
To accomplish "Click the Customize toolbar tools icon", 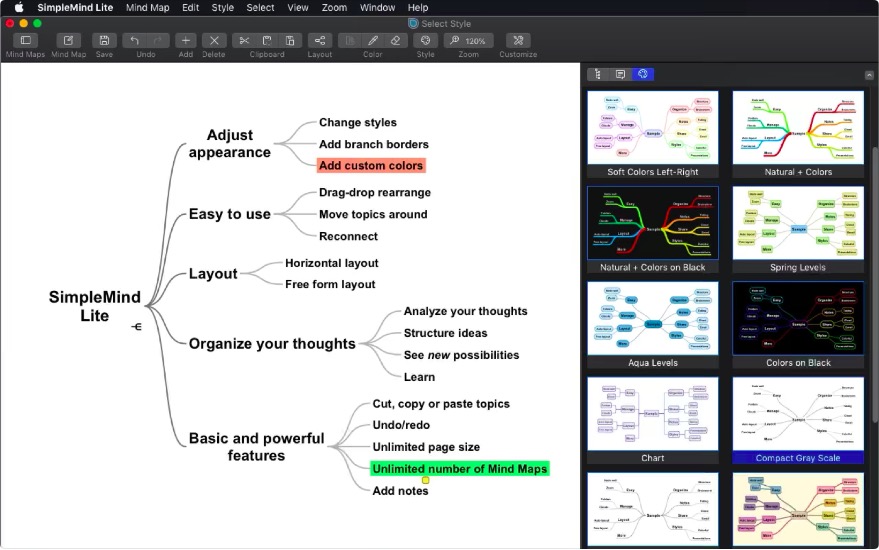I will 518,40.
